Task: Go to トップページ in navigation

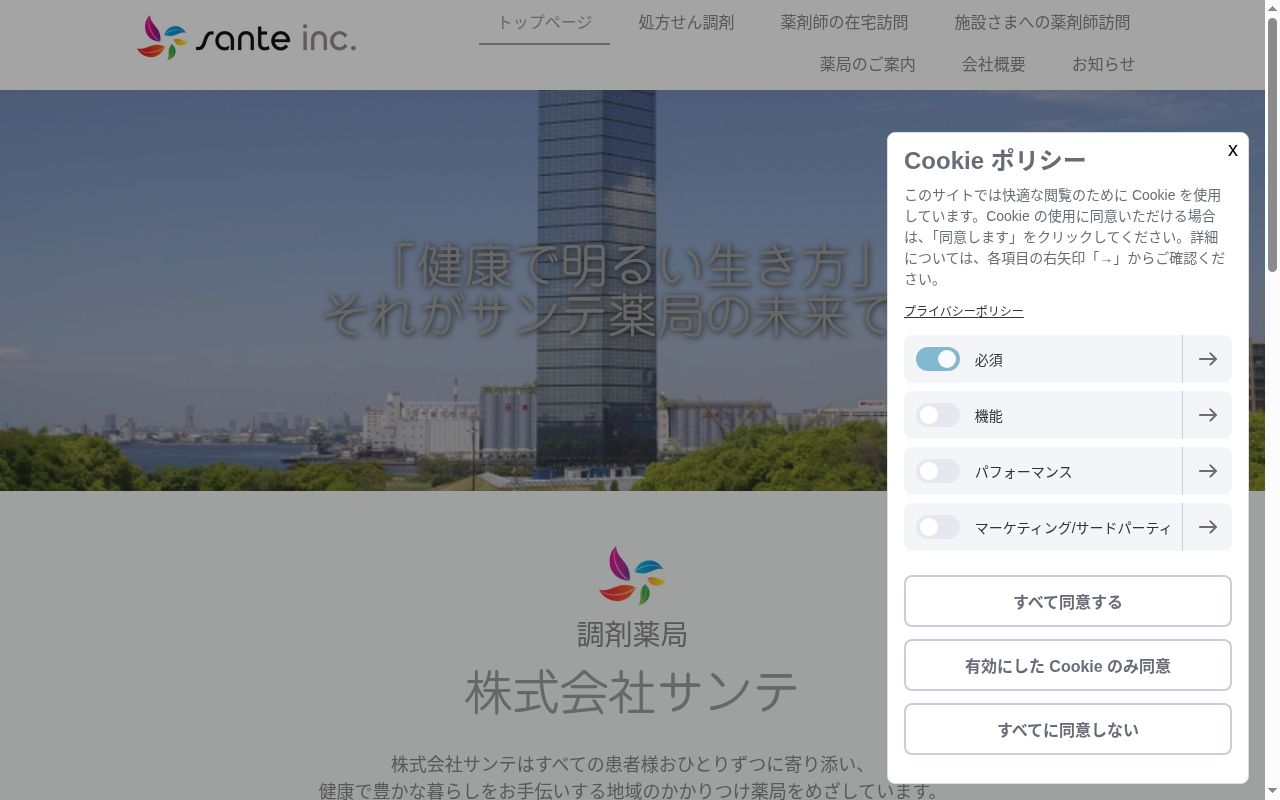Action: coord(545,22)
